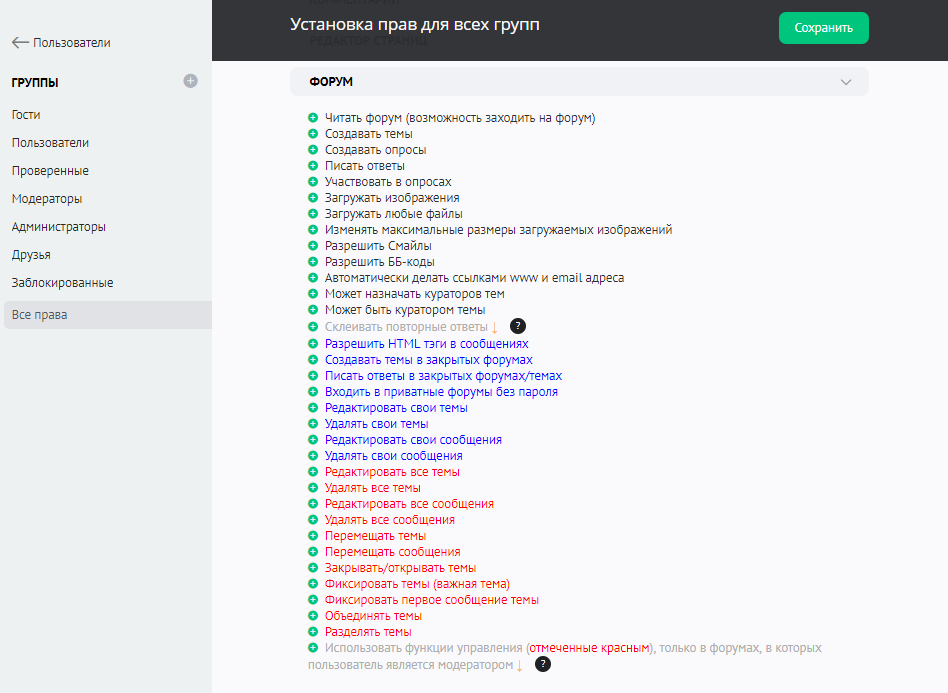Screen dimensions: 948x693
Task: Click green plus icon for Загружать изображения
Action: pos(313,198)
